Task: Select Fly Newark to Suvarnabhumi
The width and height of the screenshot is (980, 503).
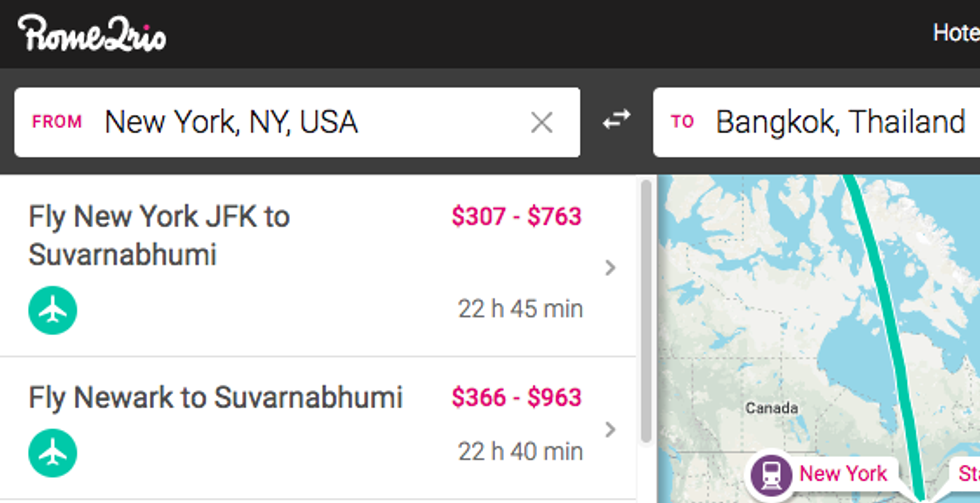Action: tap(215, 397)
